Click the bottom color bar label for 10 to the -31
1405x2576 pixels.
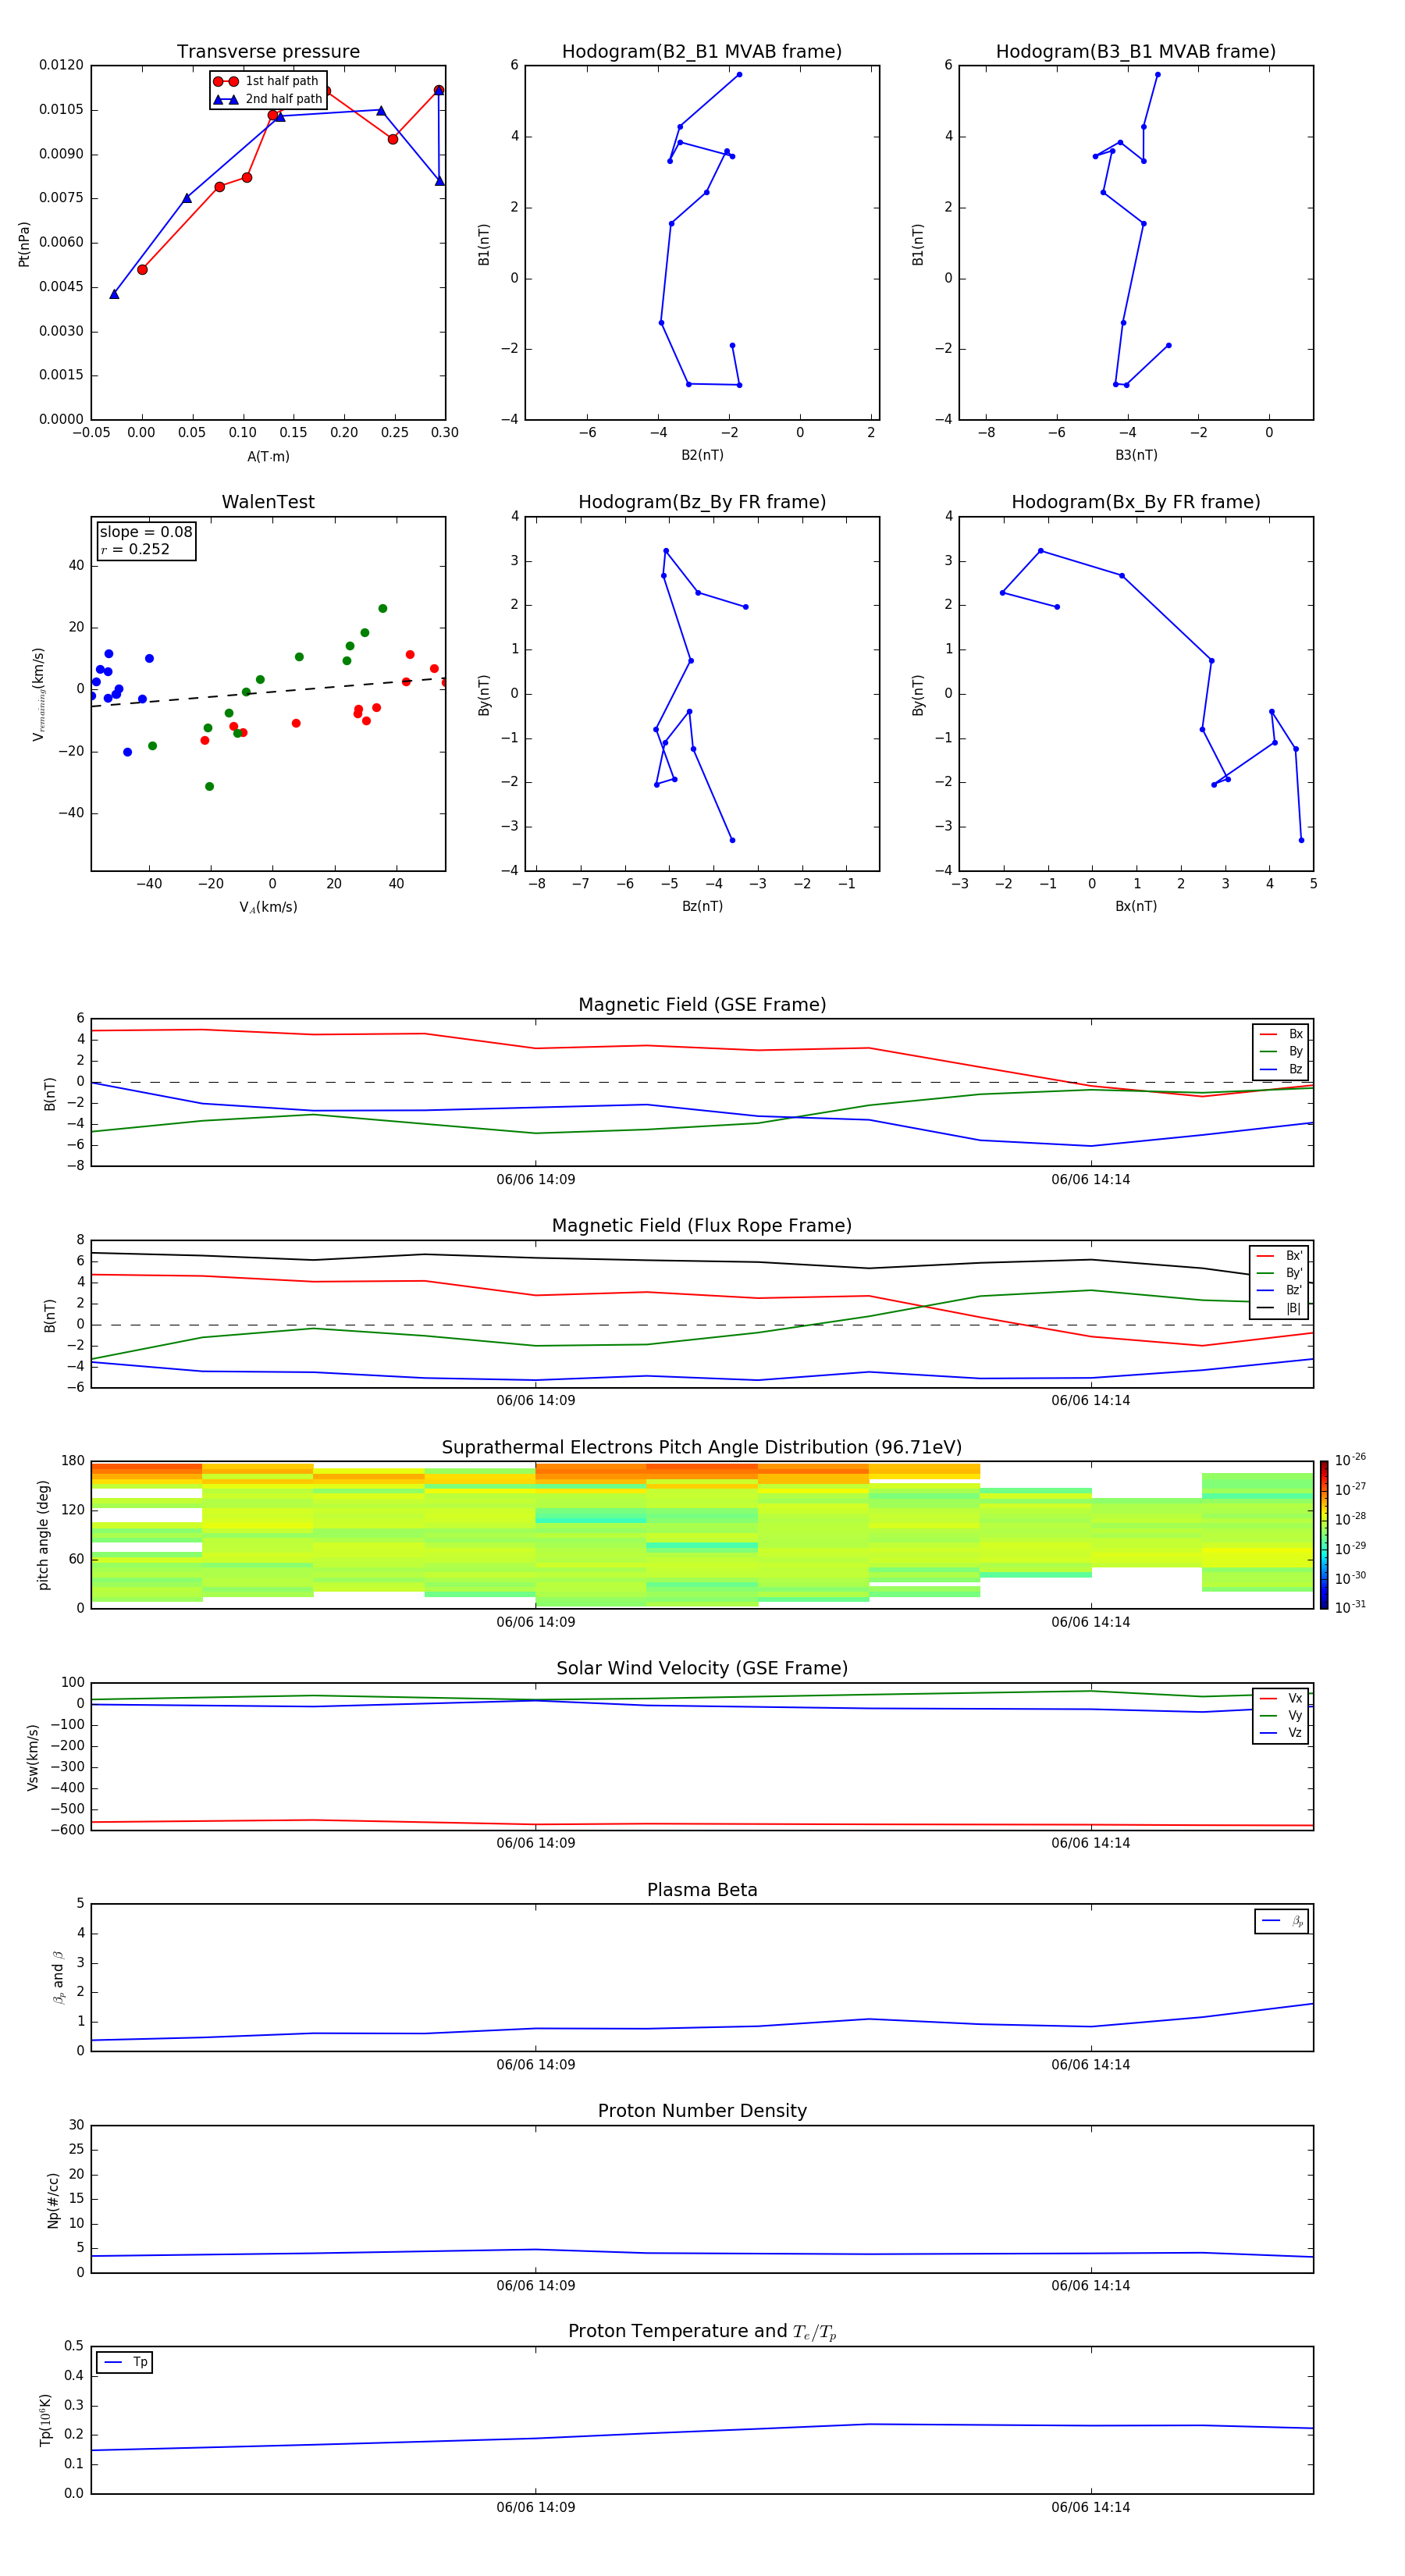[x=1350, y=1607]
